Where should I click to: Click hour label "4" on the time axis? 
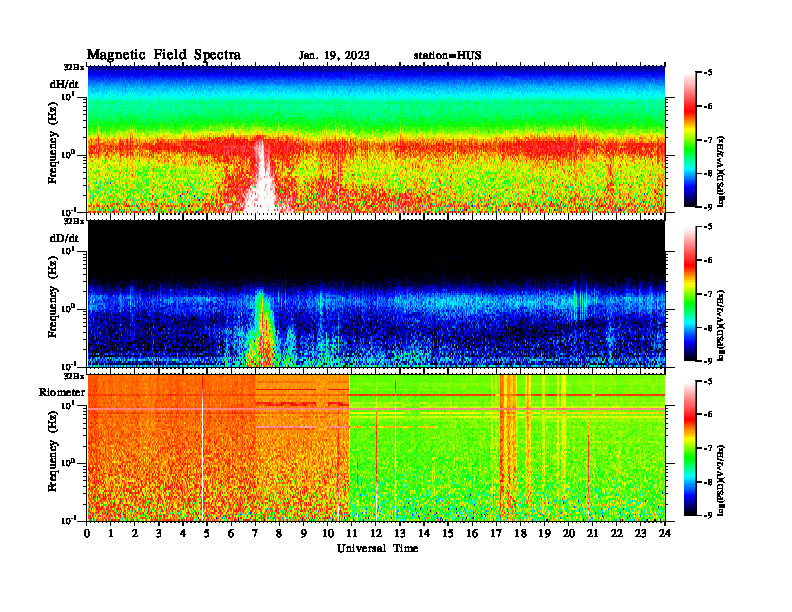pos(183,533)
